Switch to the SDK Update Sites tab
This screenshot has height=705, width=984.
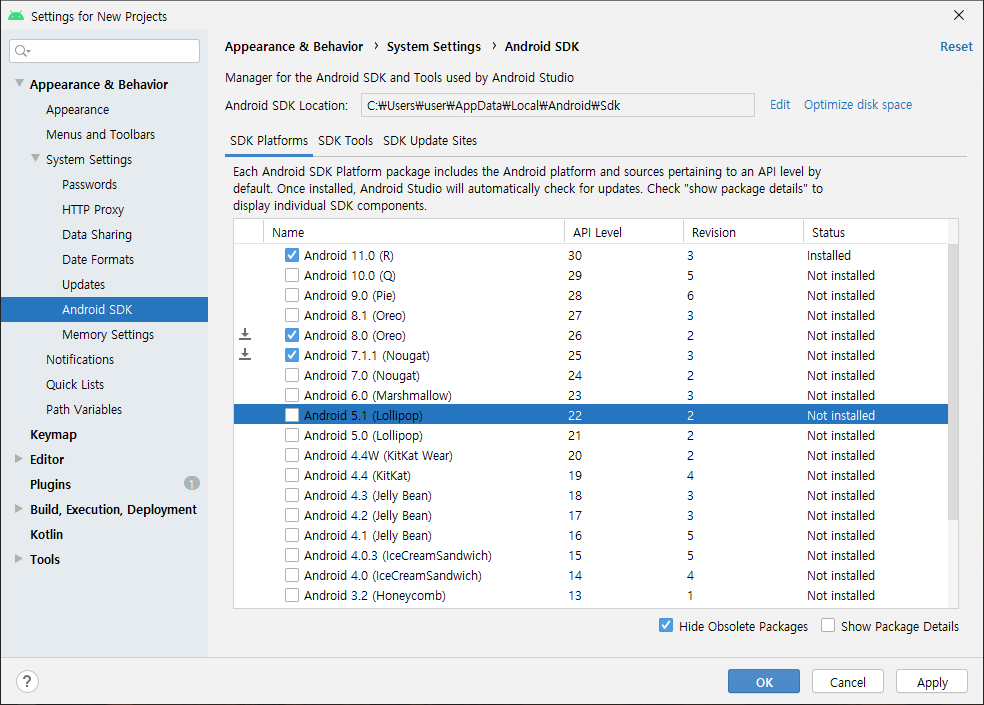(x=430, y=141)
